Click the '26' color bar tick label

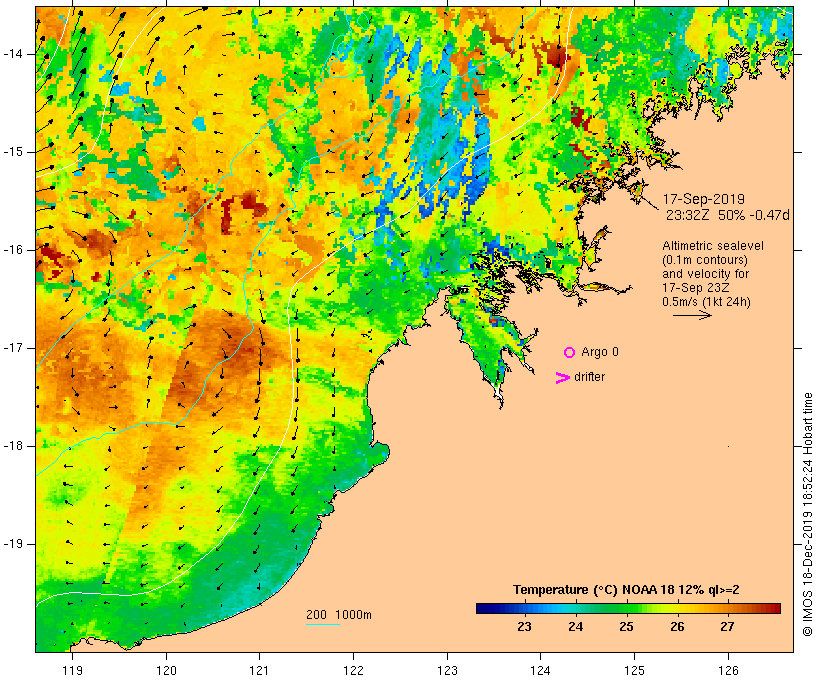[677, 627]
